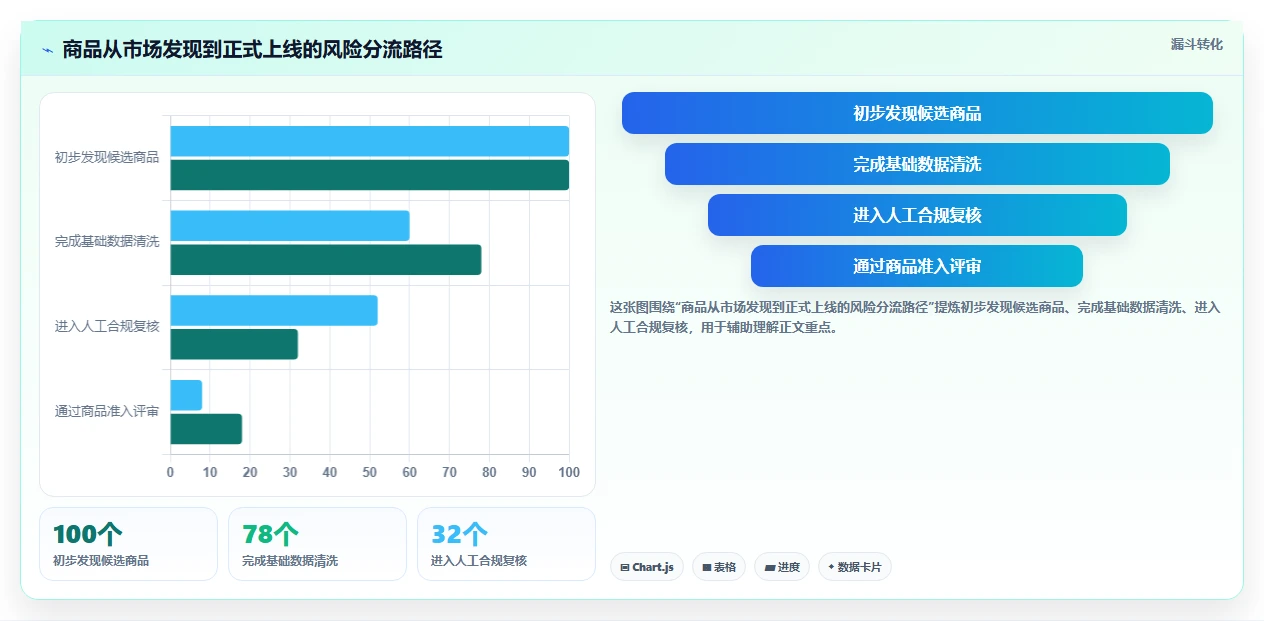
Task: Click the icon inside the Chart.js chip
Action: click(x=625, y=567)
